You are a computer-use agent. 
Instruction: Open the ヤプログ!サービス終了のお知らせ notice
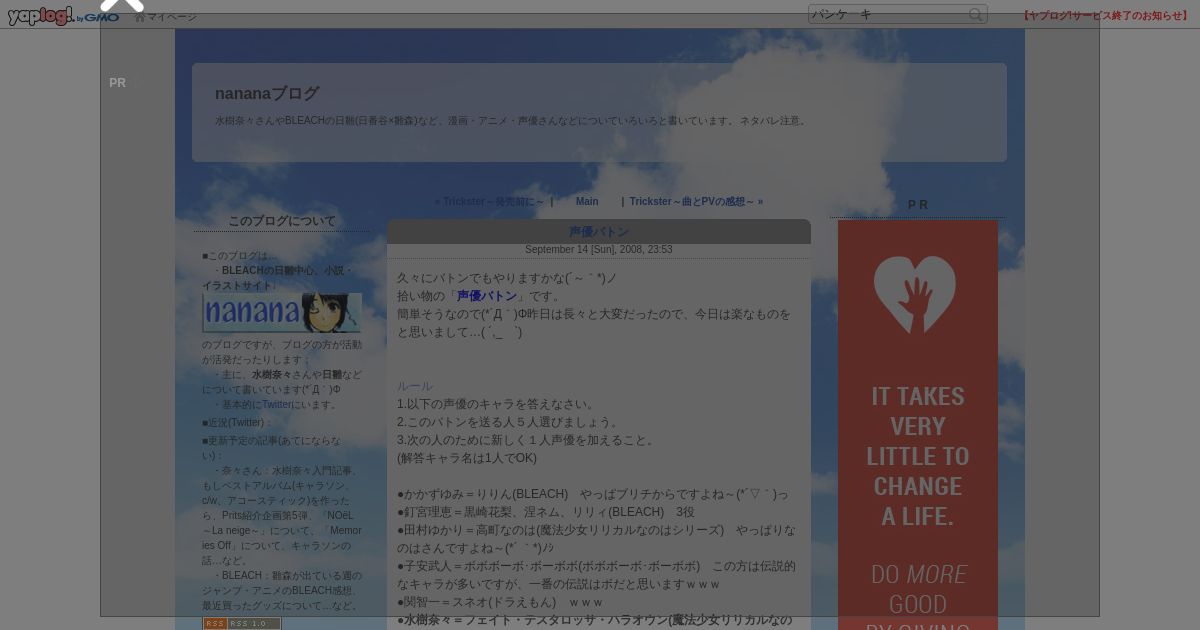coord(1106,16)
